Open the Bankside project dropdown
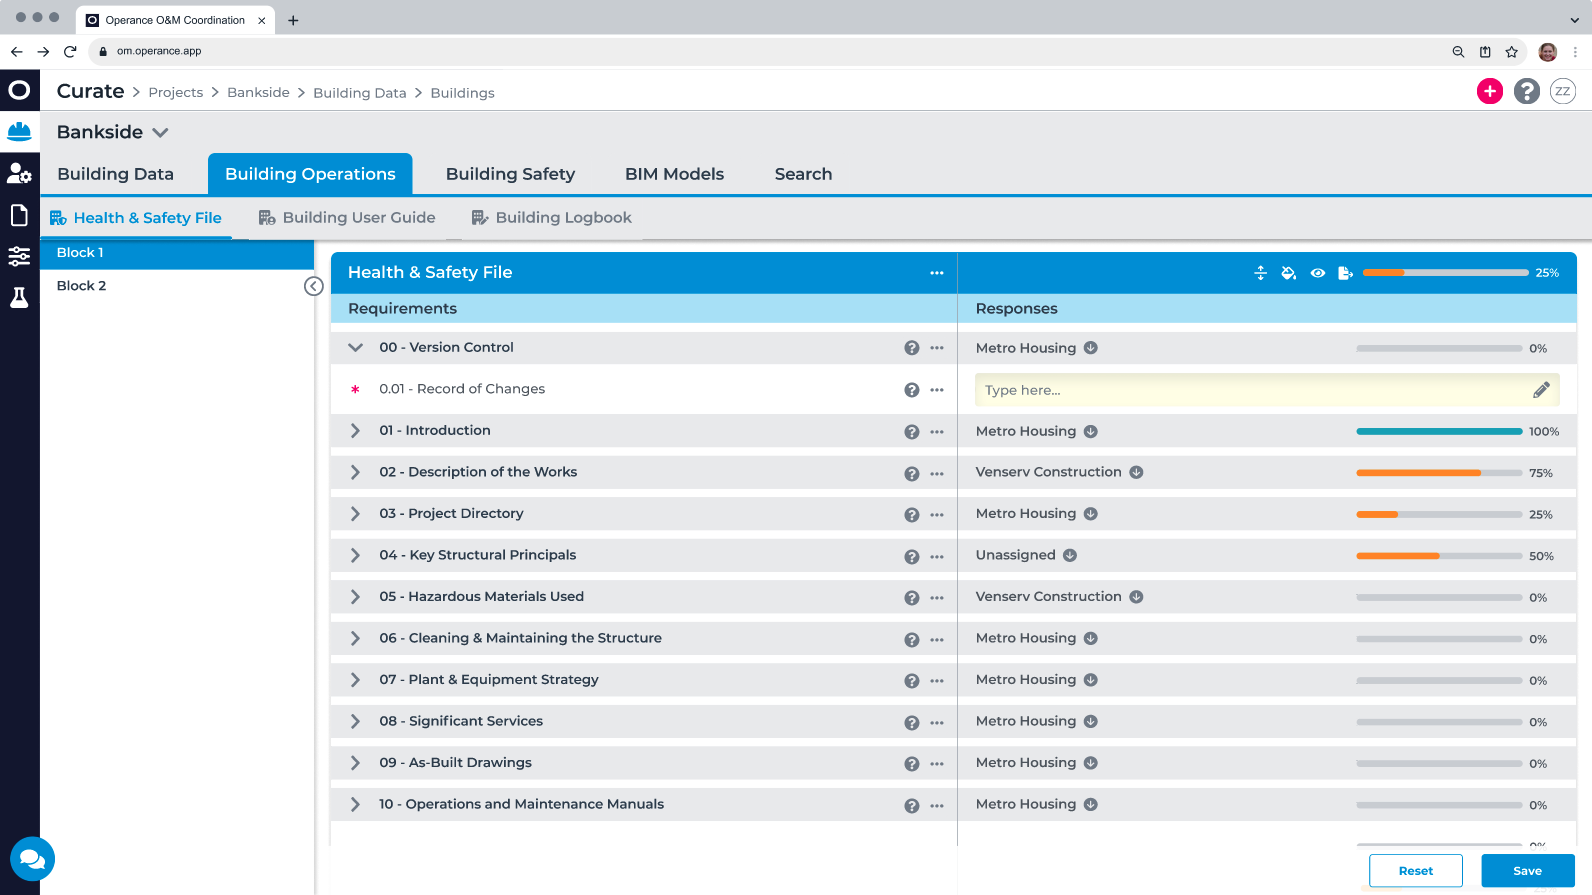This screenshot has height=895, width=1592. click(x=160, y=132)
